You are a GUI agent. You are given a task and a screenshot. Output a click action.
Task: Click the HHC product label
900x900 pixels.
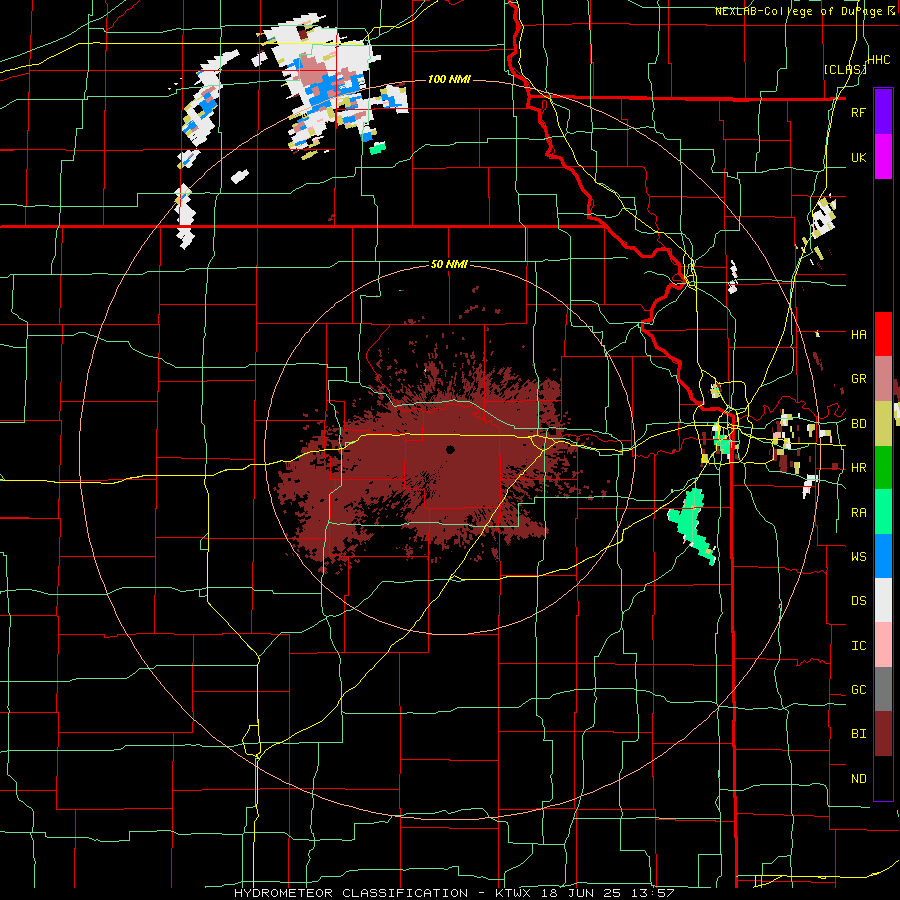879,60
